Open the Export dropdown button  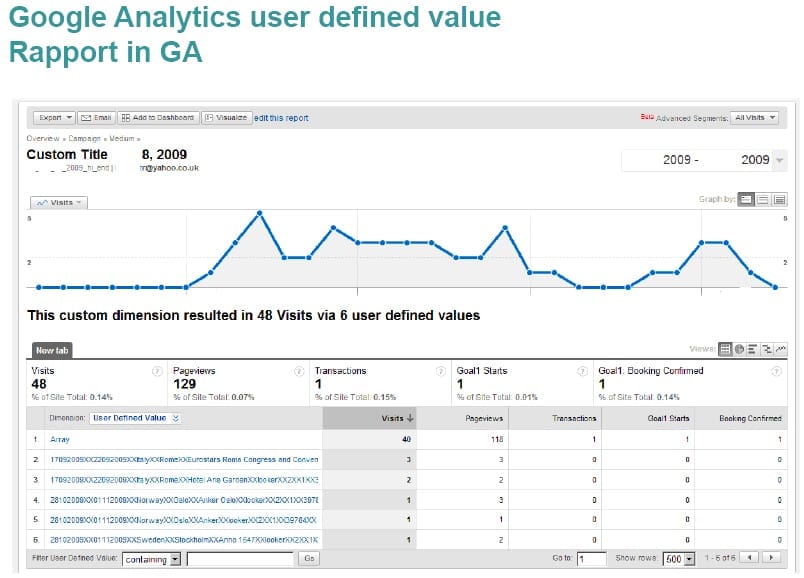coord(54,118)
